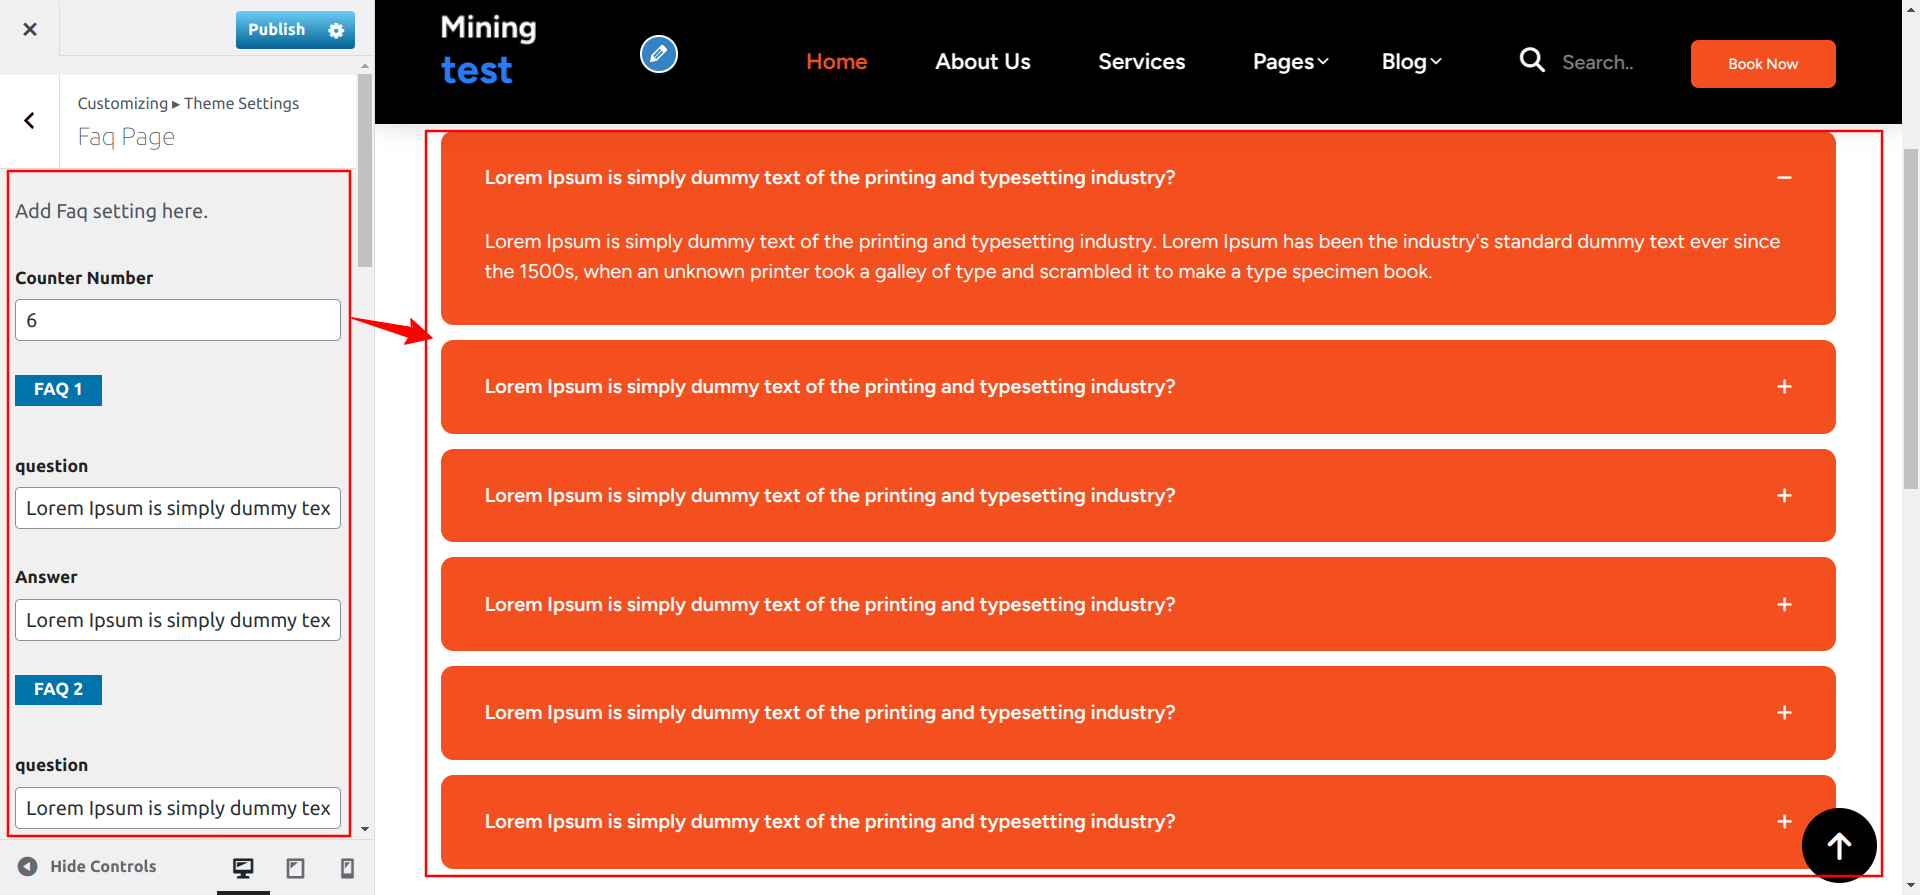Switch to mobile preview icon
This screenshot has width=1920, height=895.
[347, 868]
